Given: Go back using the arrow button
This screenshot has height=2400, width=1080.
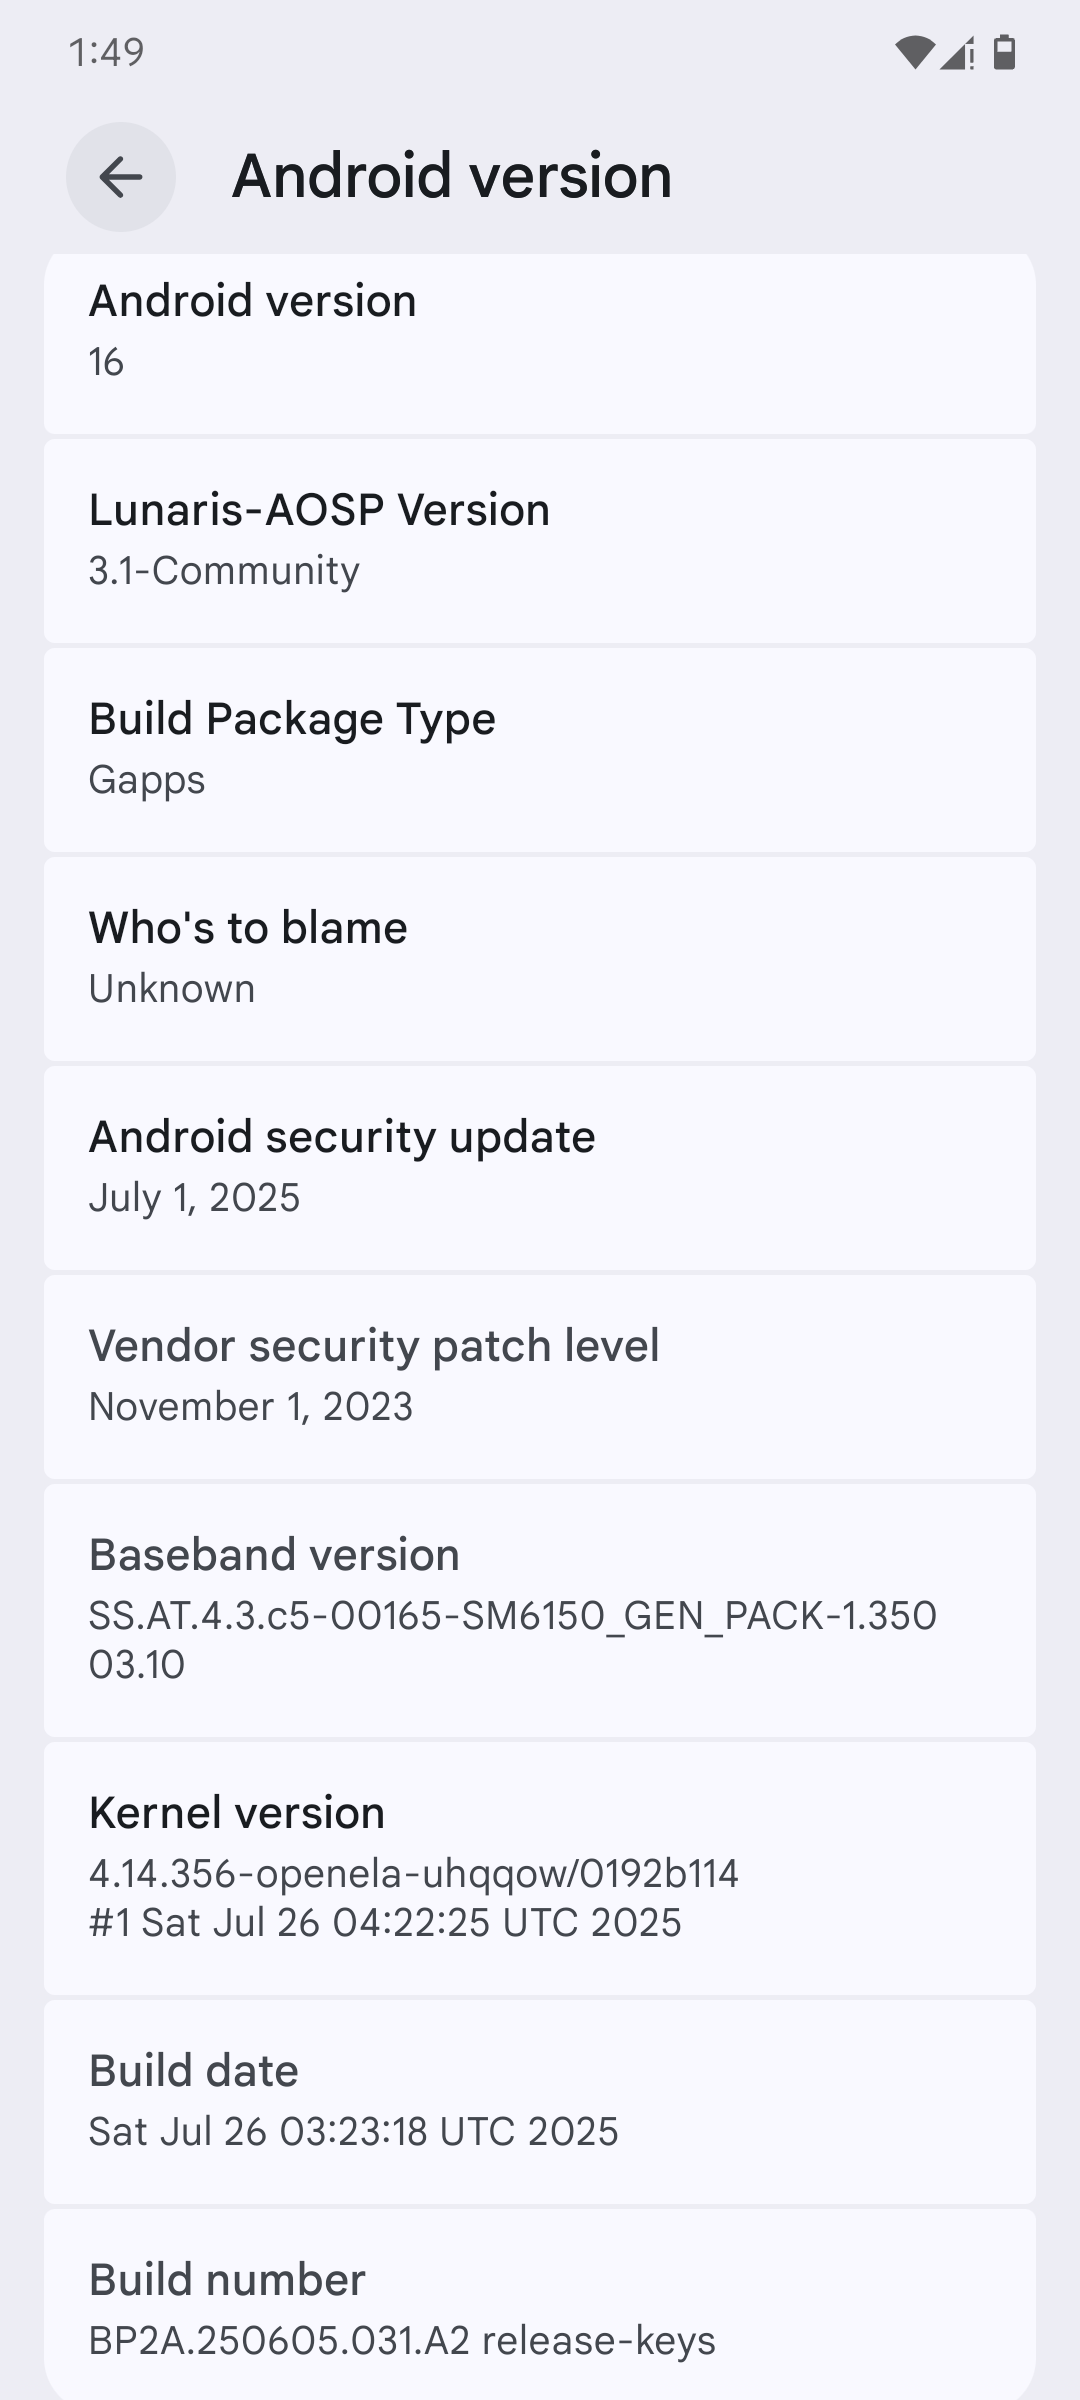Looking at the screenshot, I should [121, 177].
